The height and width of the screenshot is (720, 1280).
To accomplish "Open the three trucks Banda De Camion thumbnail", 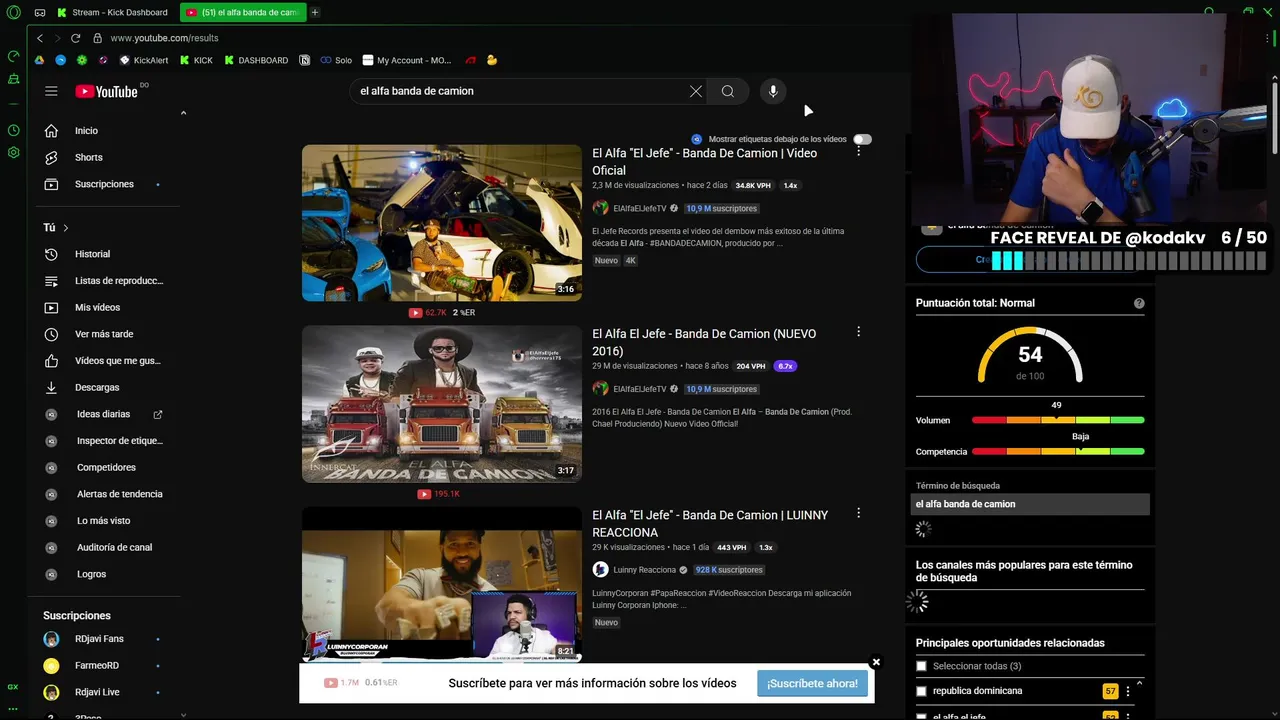I will pyautogui.click(x=442, y=404).
